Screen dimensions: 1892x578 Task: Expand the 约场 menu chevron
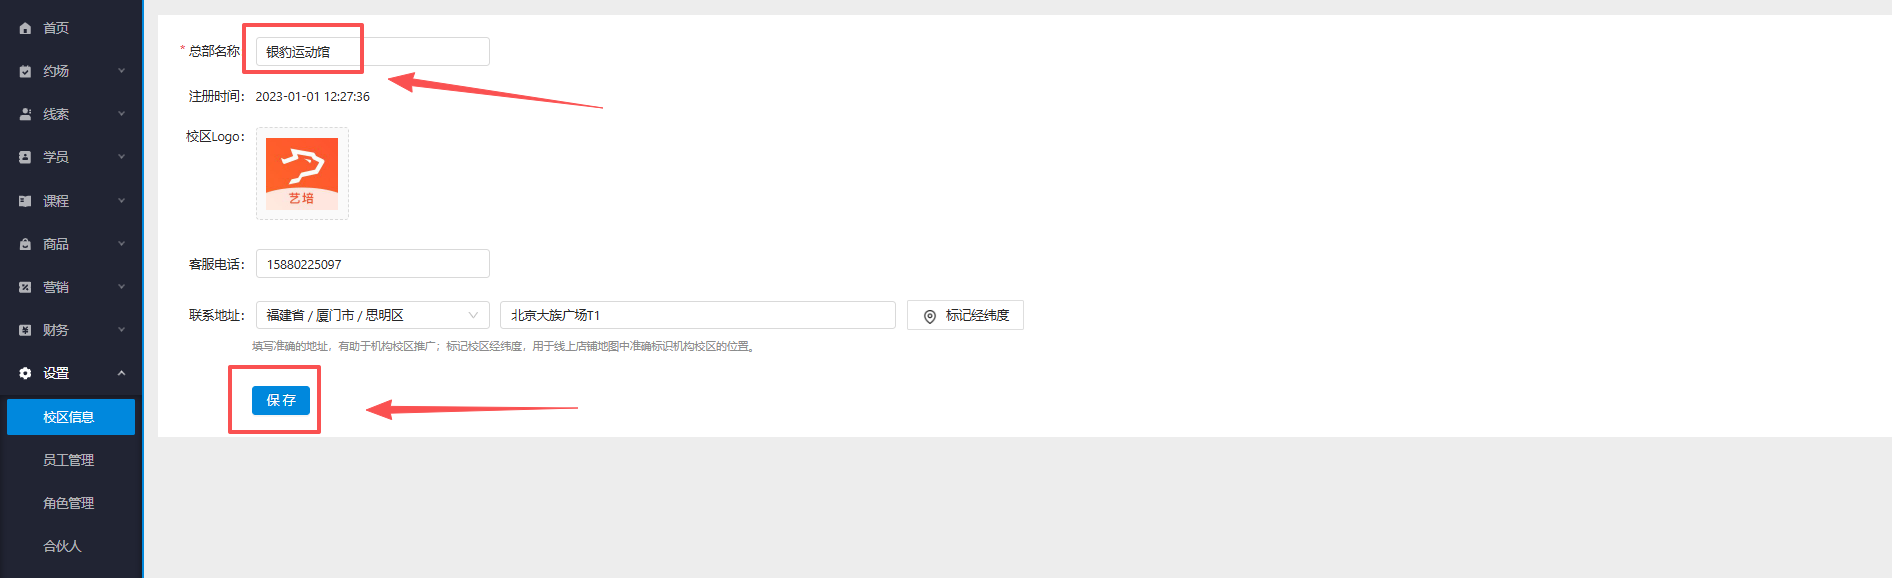pos(121,71)
